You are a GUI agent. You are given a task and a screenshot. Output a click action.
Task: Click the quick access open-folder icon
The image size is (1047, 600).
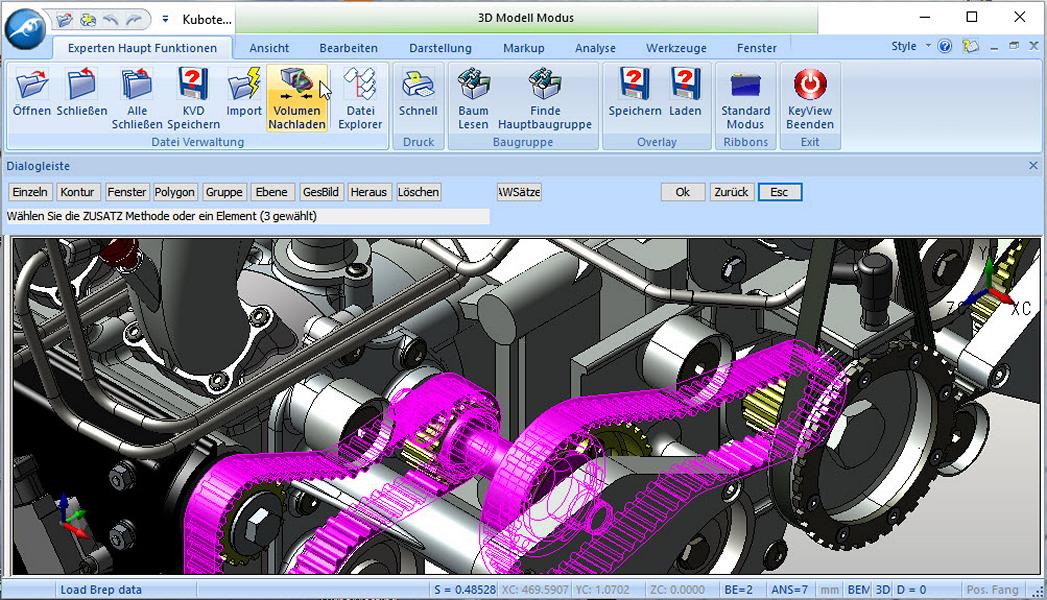[x=65, y=20]
